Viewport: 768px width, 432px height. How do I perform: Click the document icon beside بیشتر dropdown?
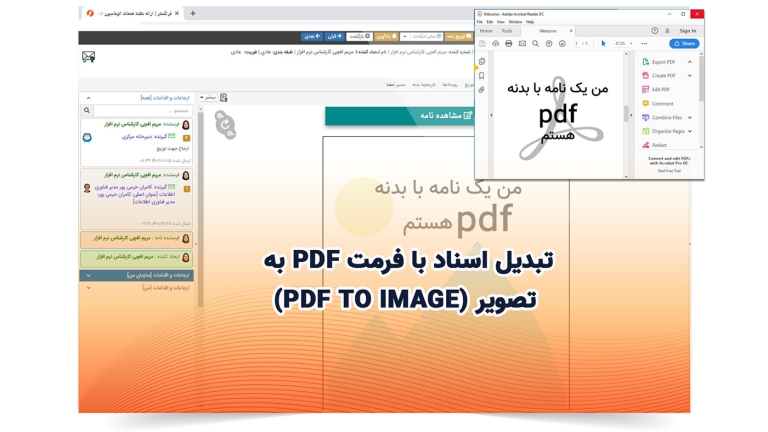click(x=224, y=98)
